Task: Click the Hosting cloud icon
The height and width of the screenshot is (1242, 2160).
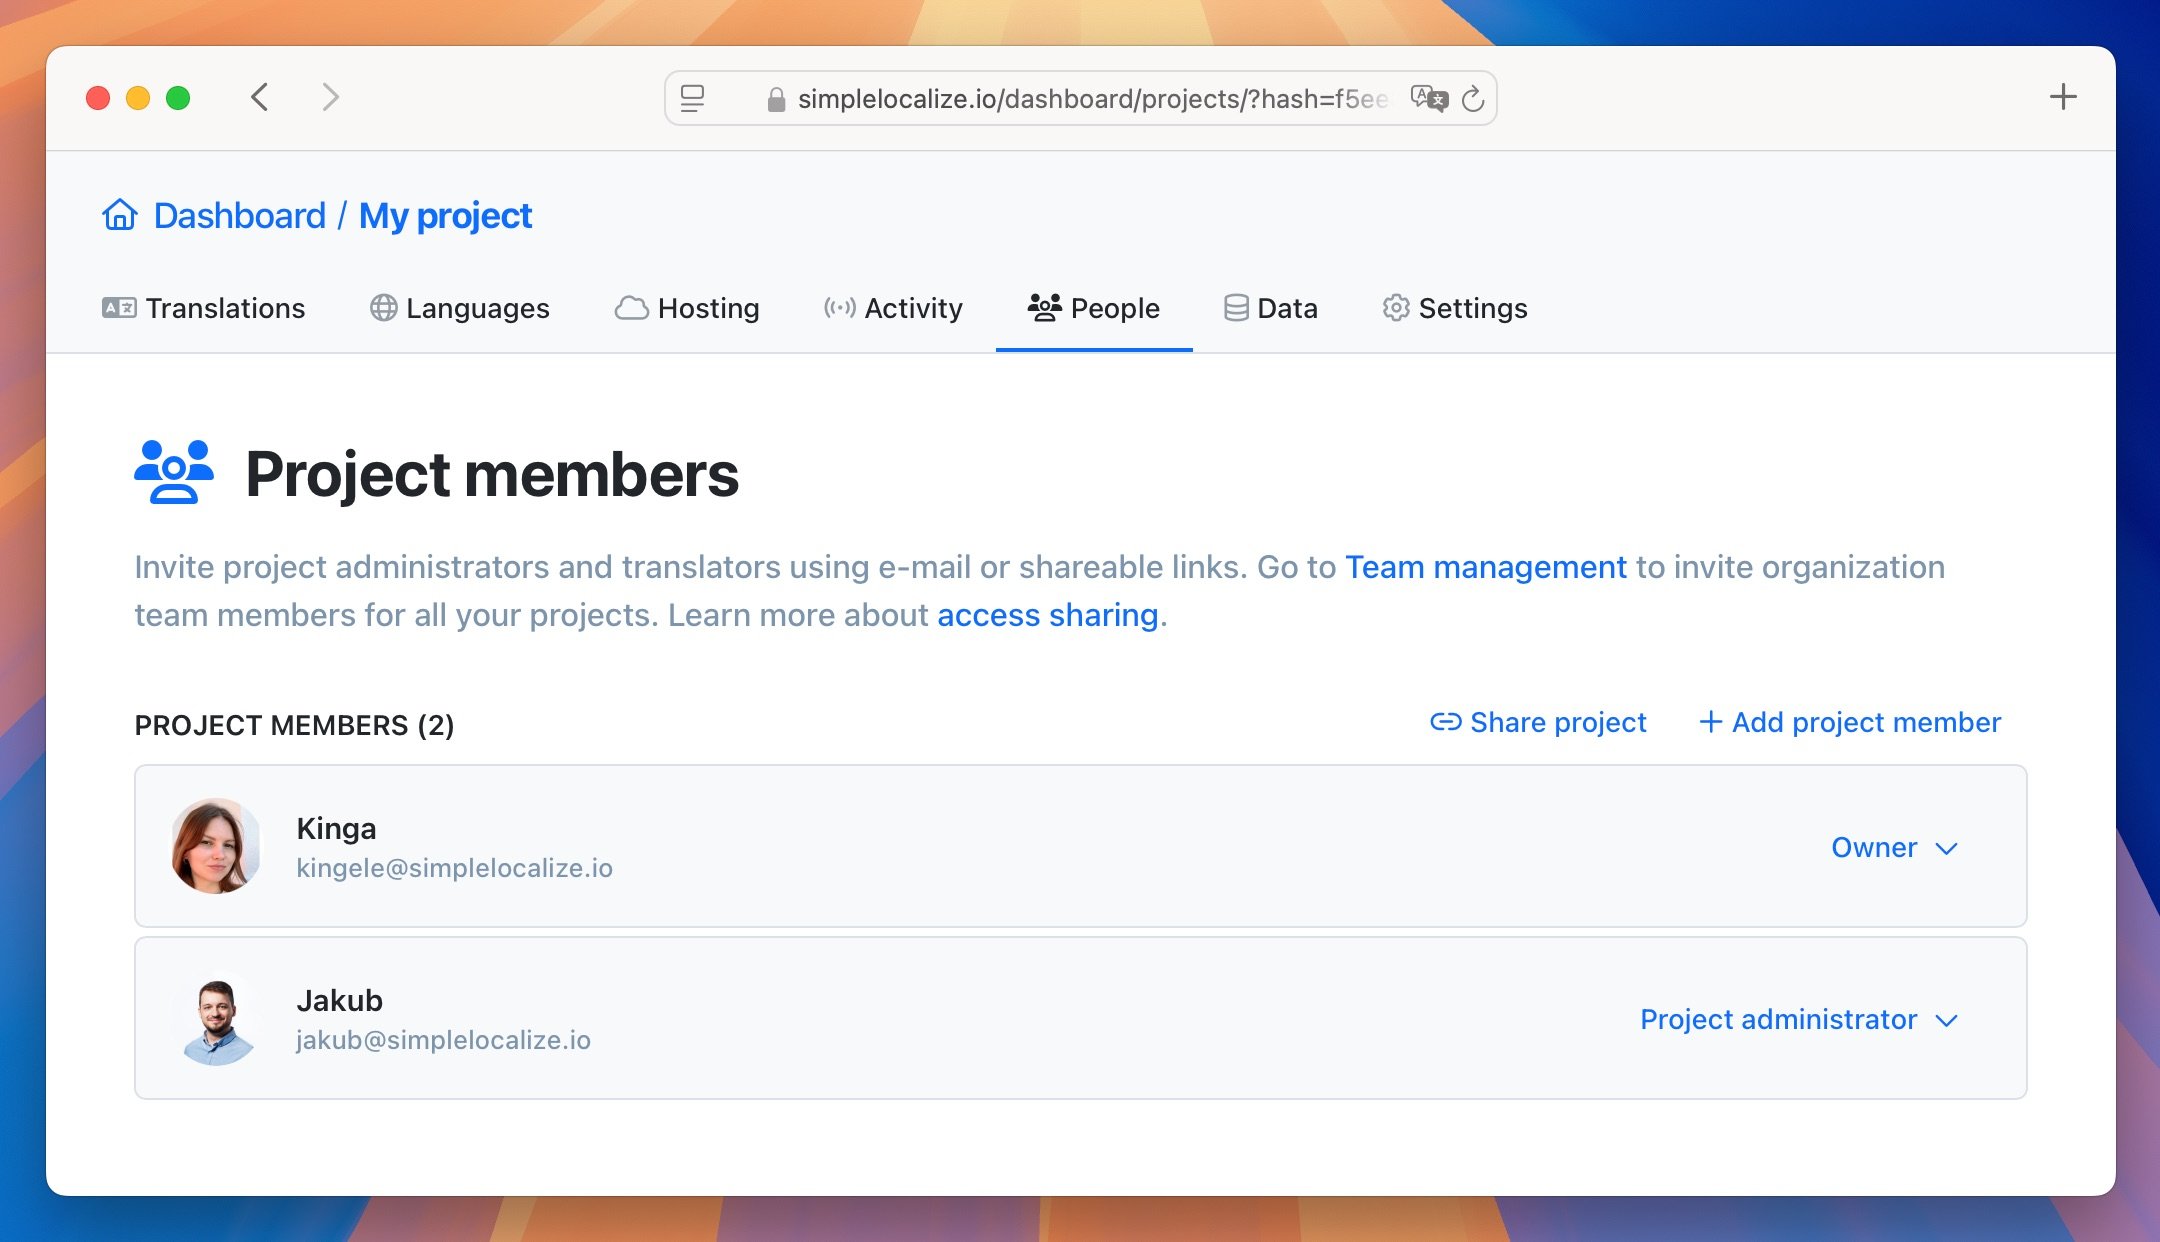Action: (630, 307)
